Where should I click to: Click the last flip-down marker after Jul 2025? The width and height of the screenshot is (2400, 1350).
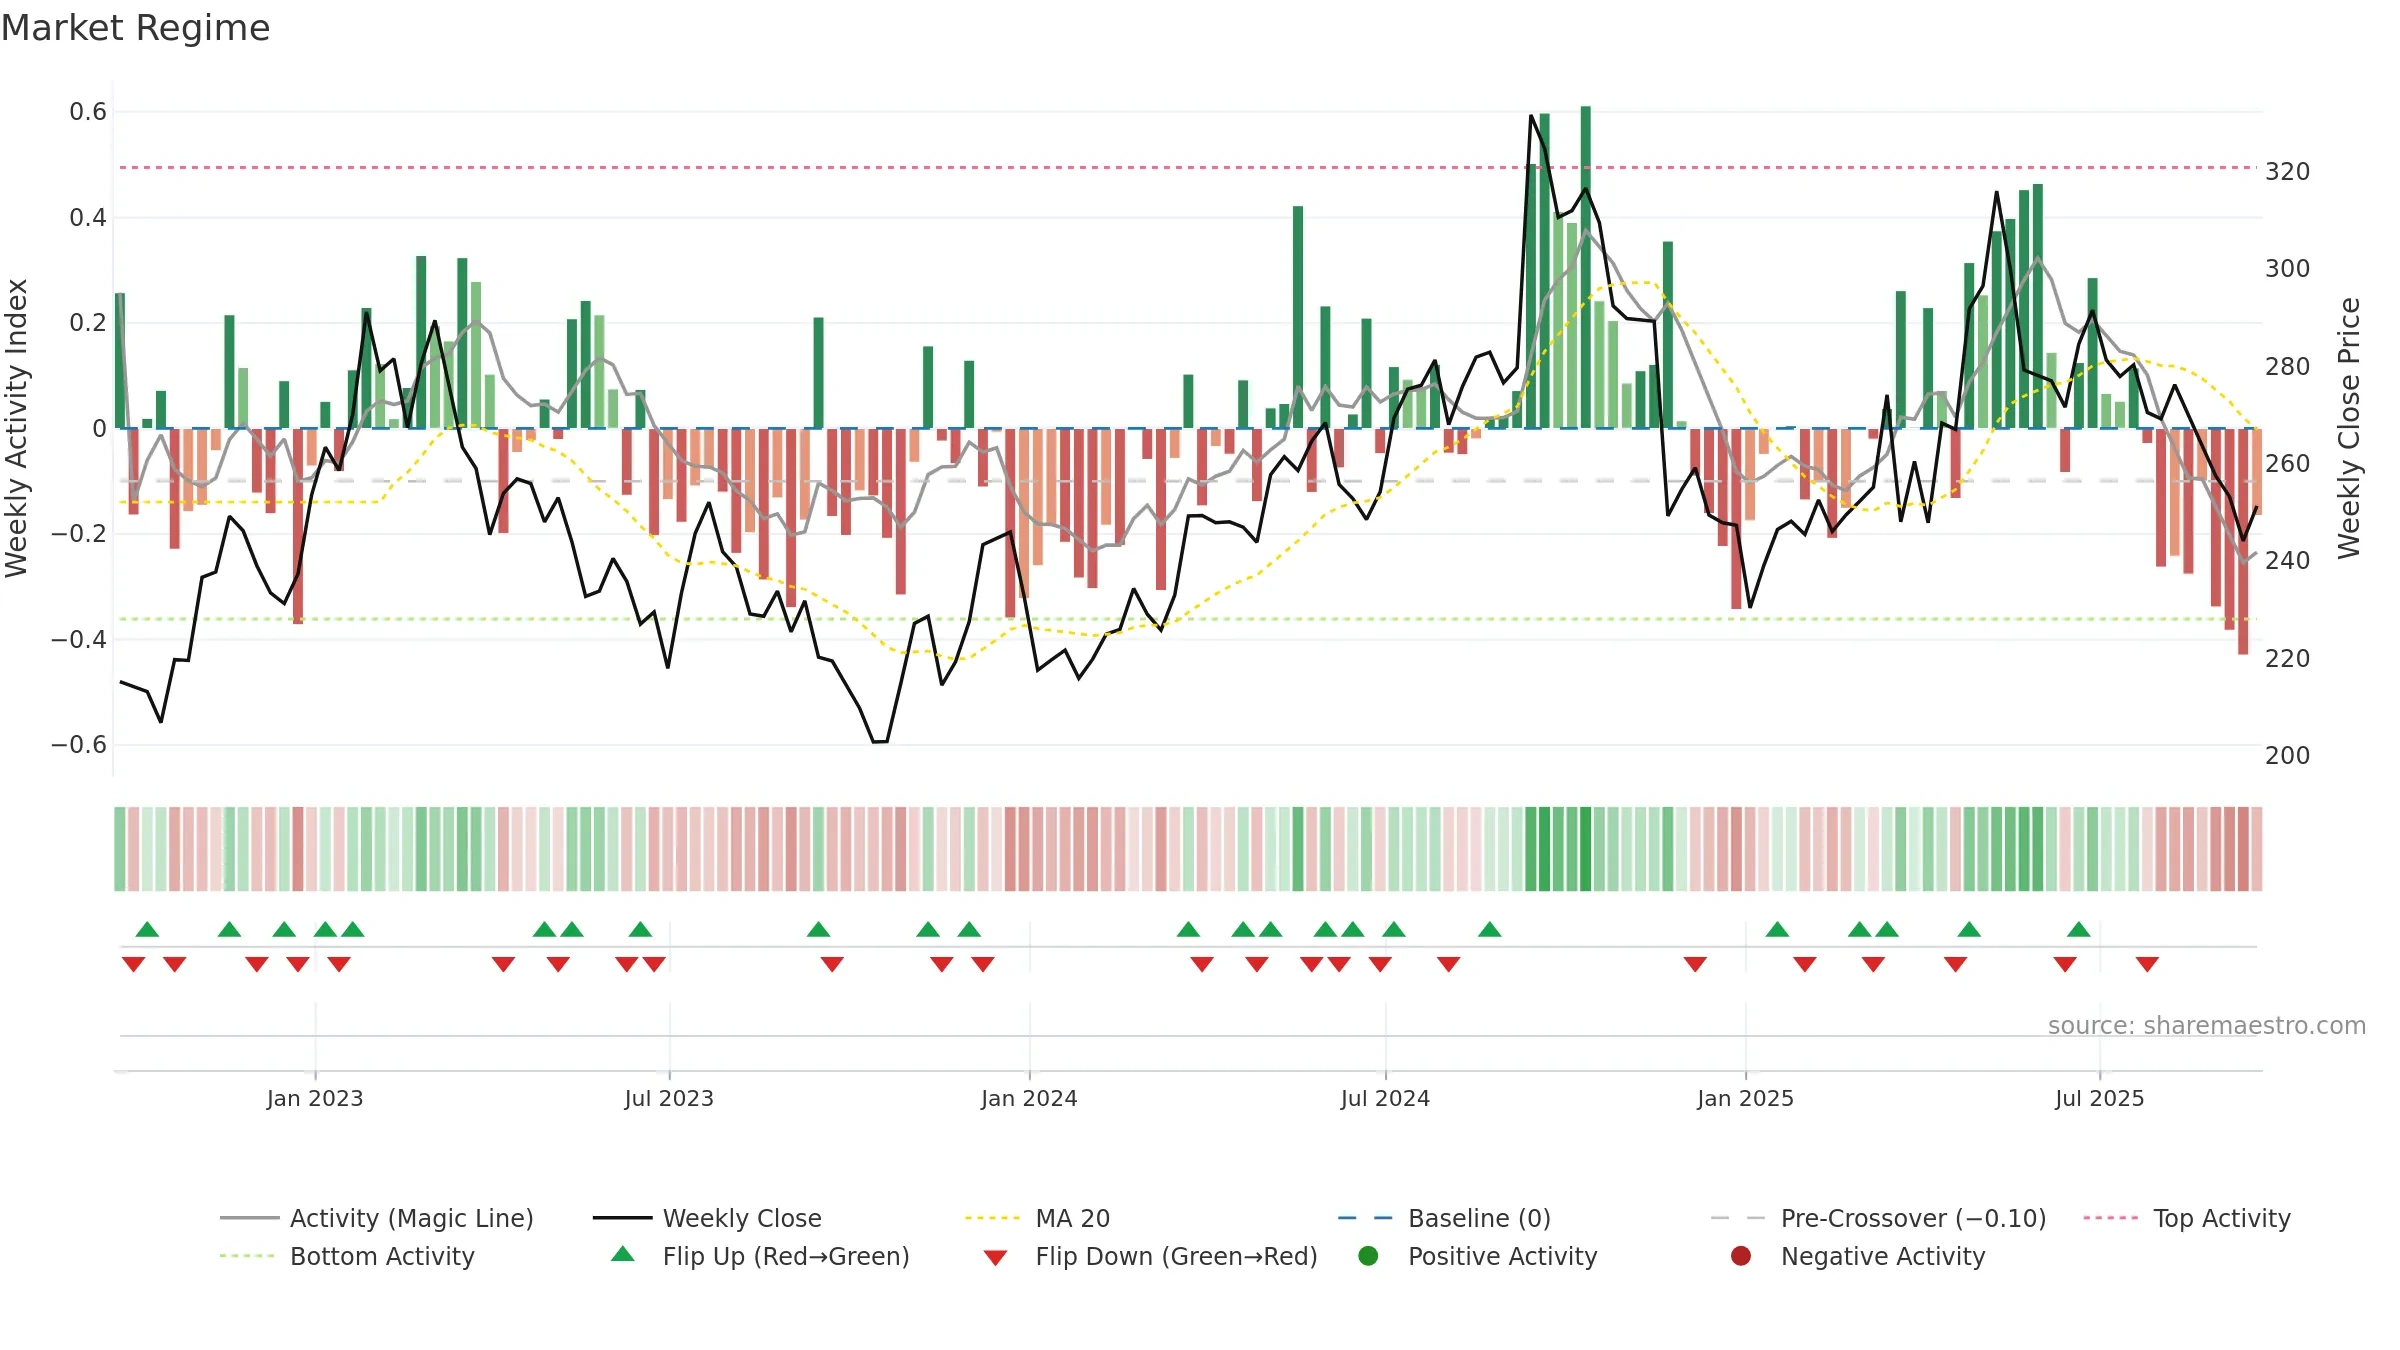coord(2147,964)
